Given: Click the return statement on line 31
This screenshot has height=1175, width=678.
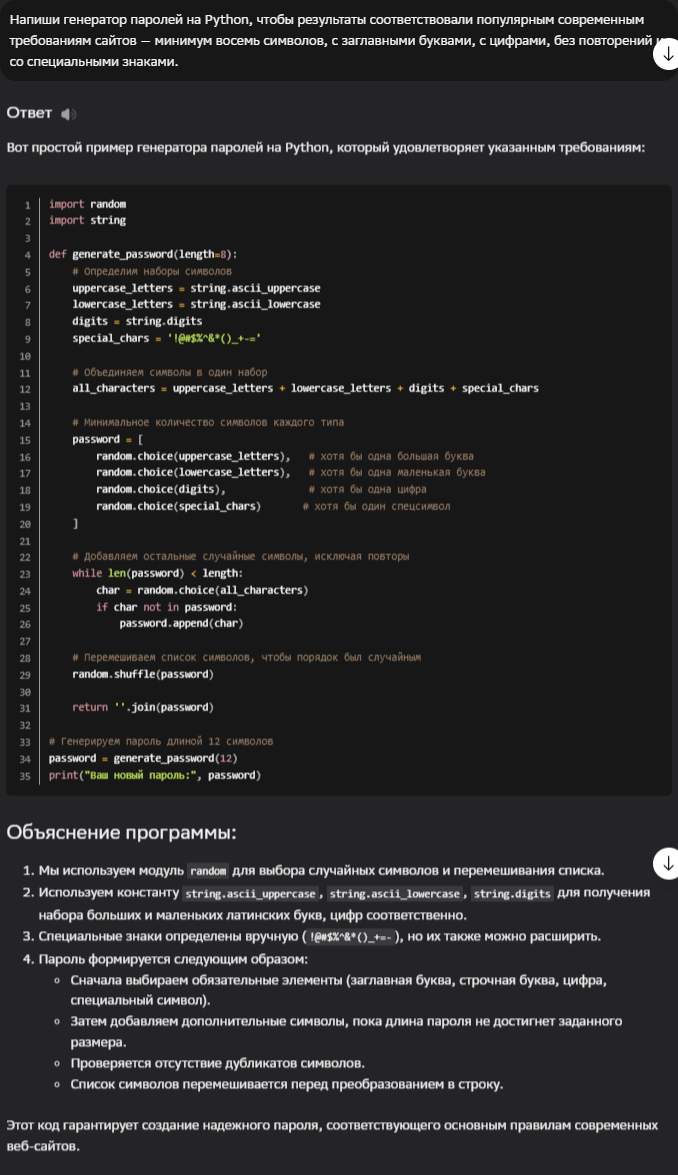Looking at the screenshot, I should click(143, 707).
